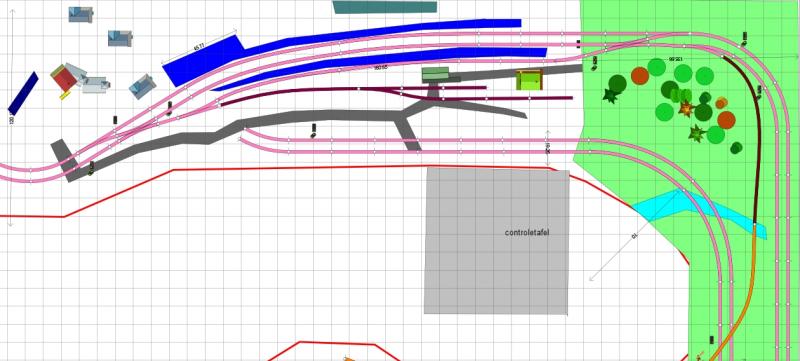Image resolution: width=800 pixels, height=361 pixels.
Task: Click the green station building above sidings
Action: pos(435,74)
